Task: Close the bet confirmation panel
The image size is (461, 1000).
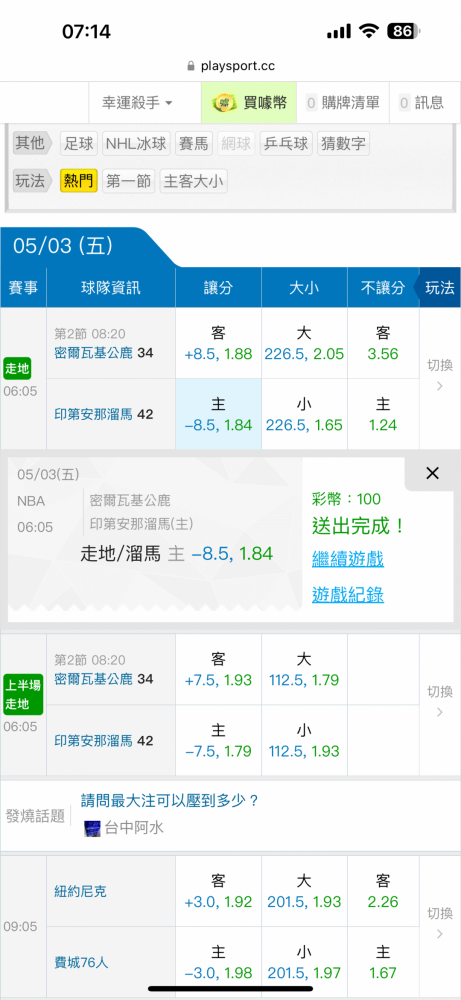Action: coord(432,473)
